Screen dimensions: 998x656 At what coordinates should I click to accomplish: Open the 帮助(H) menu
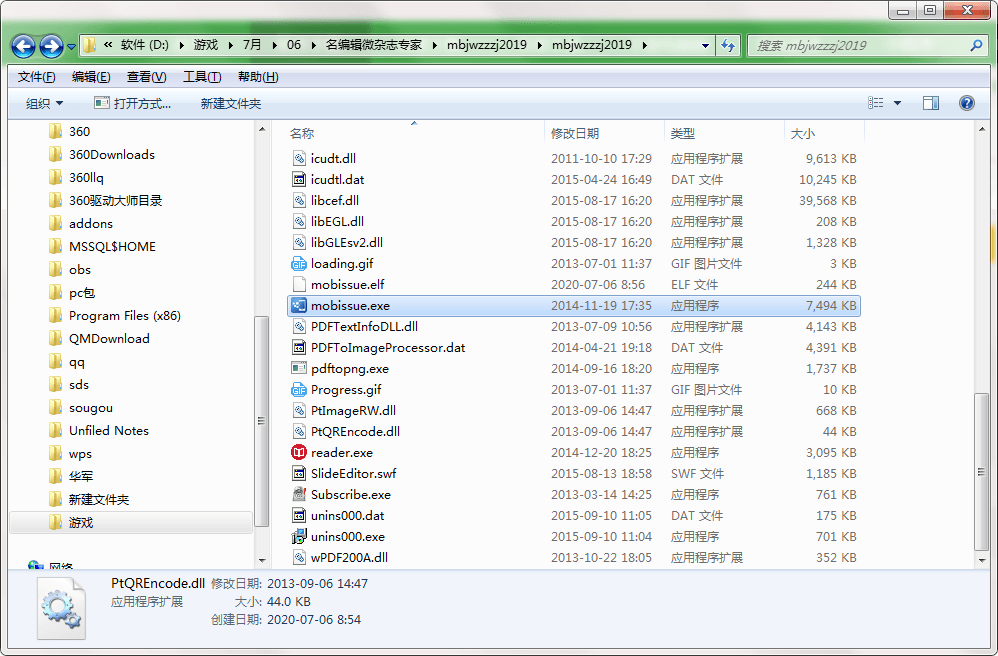[x=258, y=77]
